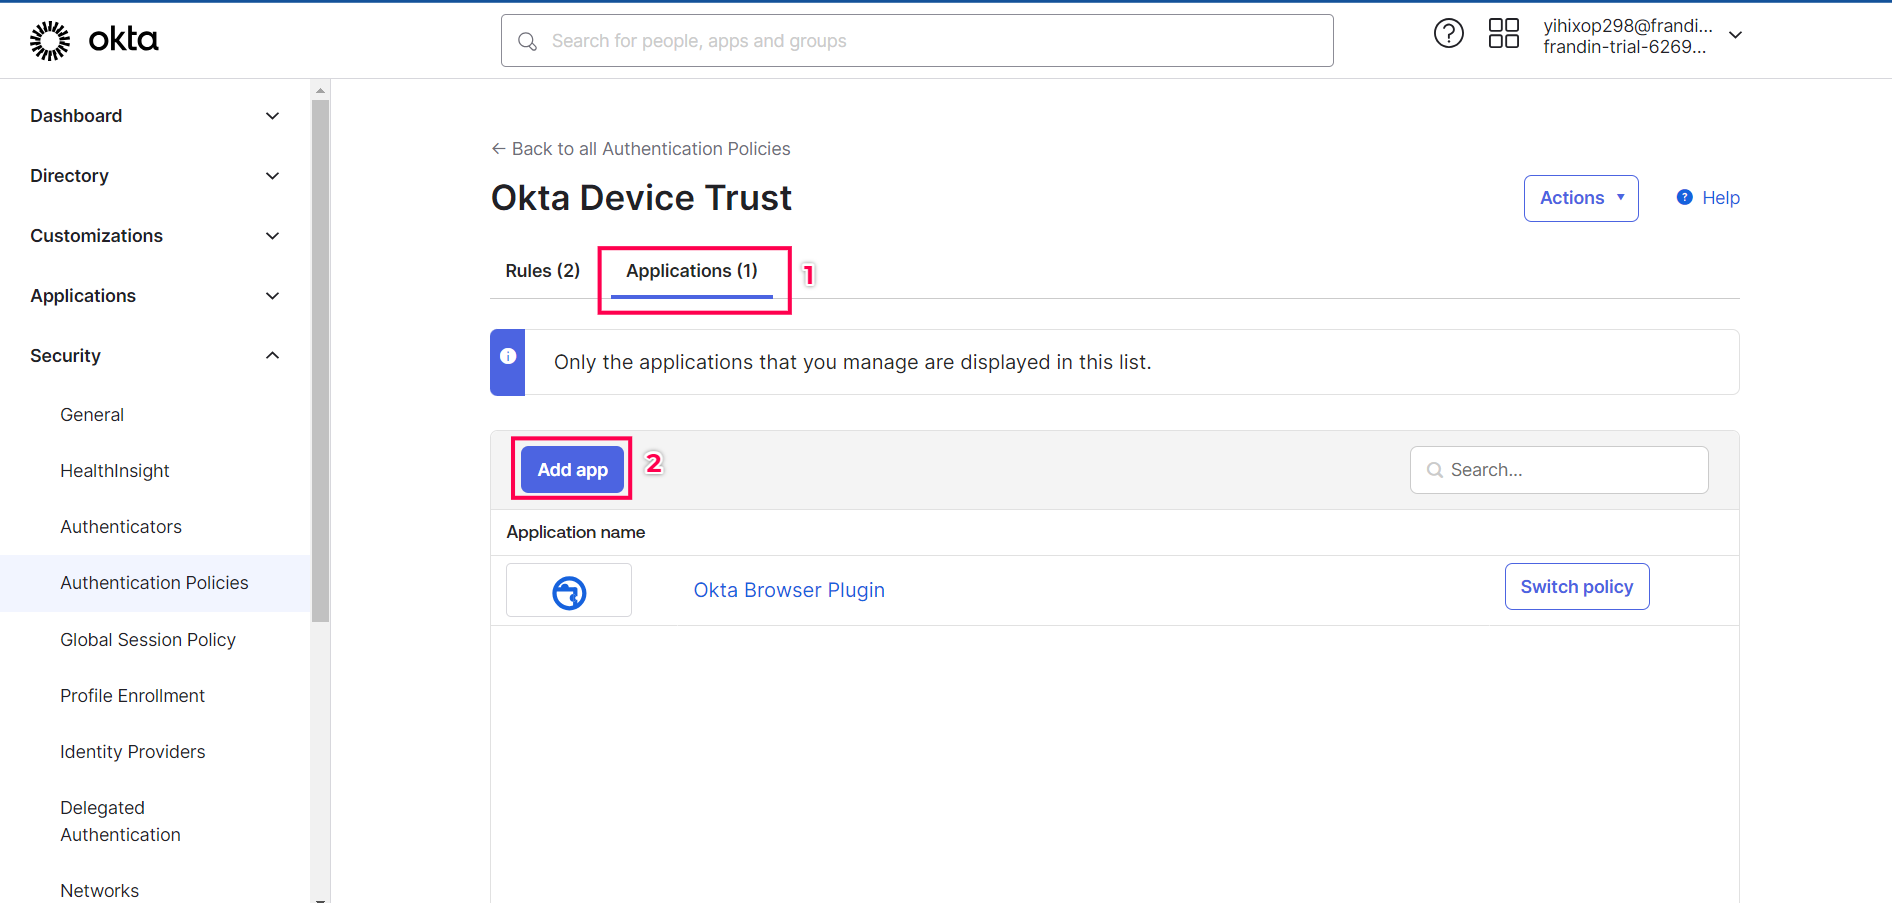Click the Help icon next to Actions
Image resolution: width=1892 pixels, height=903 pixels.
click(x=1686, y=197)
